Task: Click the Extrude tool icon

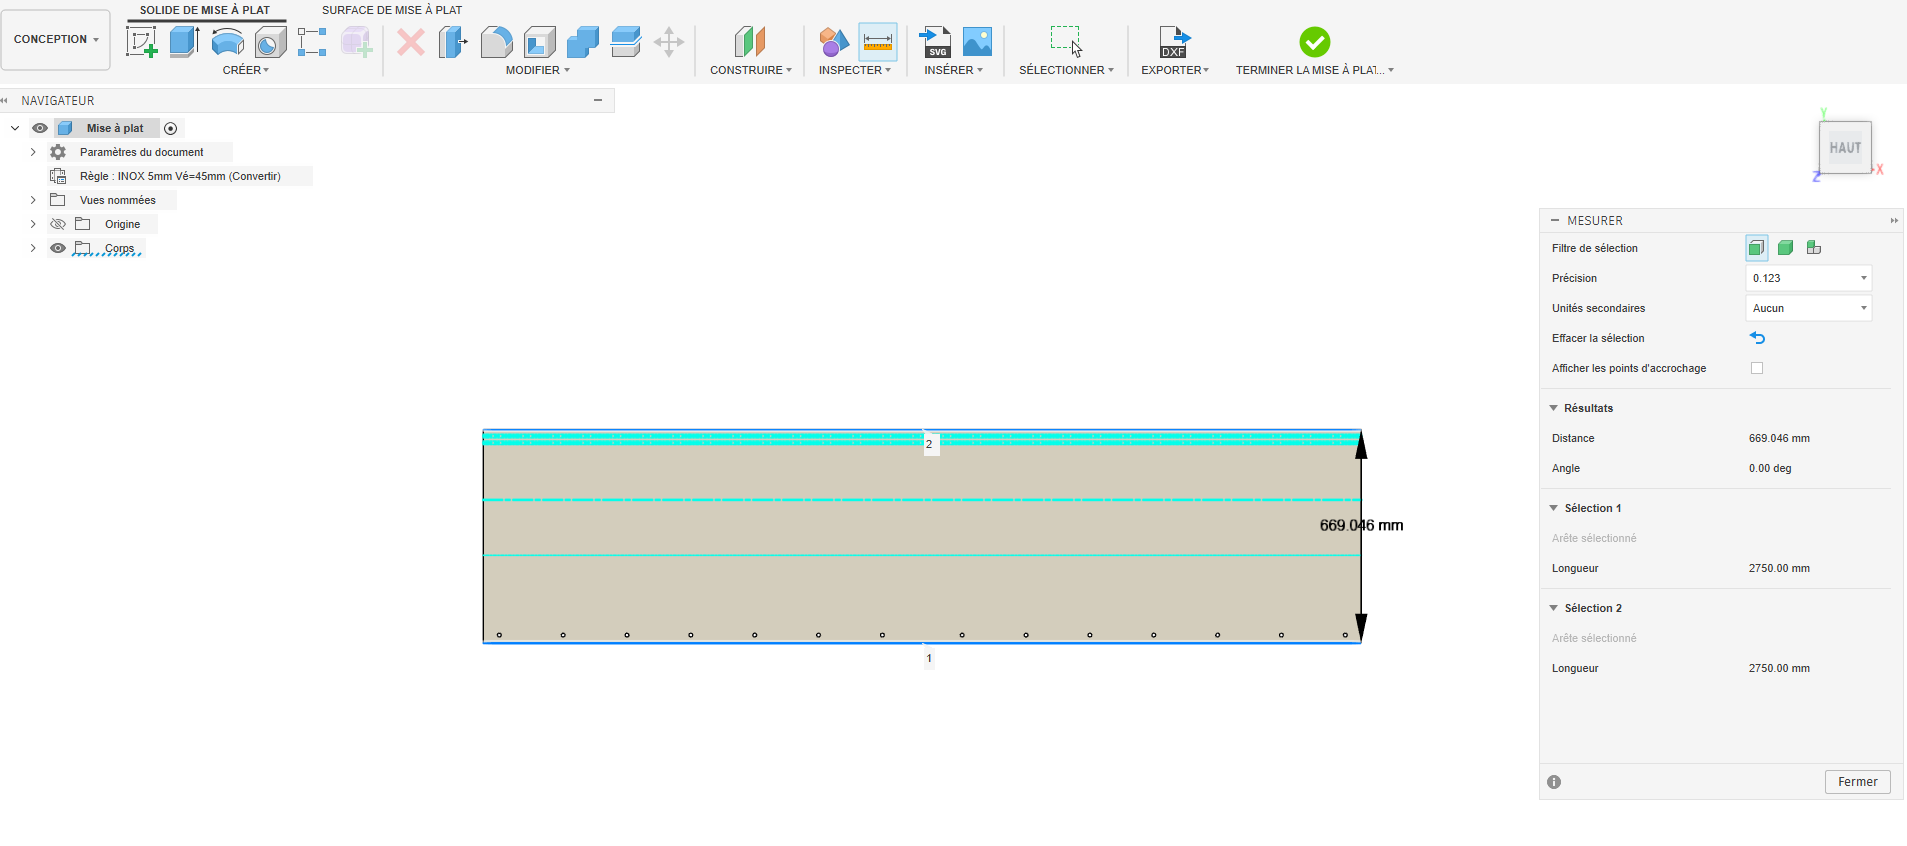Action: click(x=184, y=42)
